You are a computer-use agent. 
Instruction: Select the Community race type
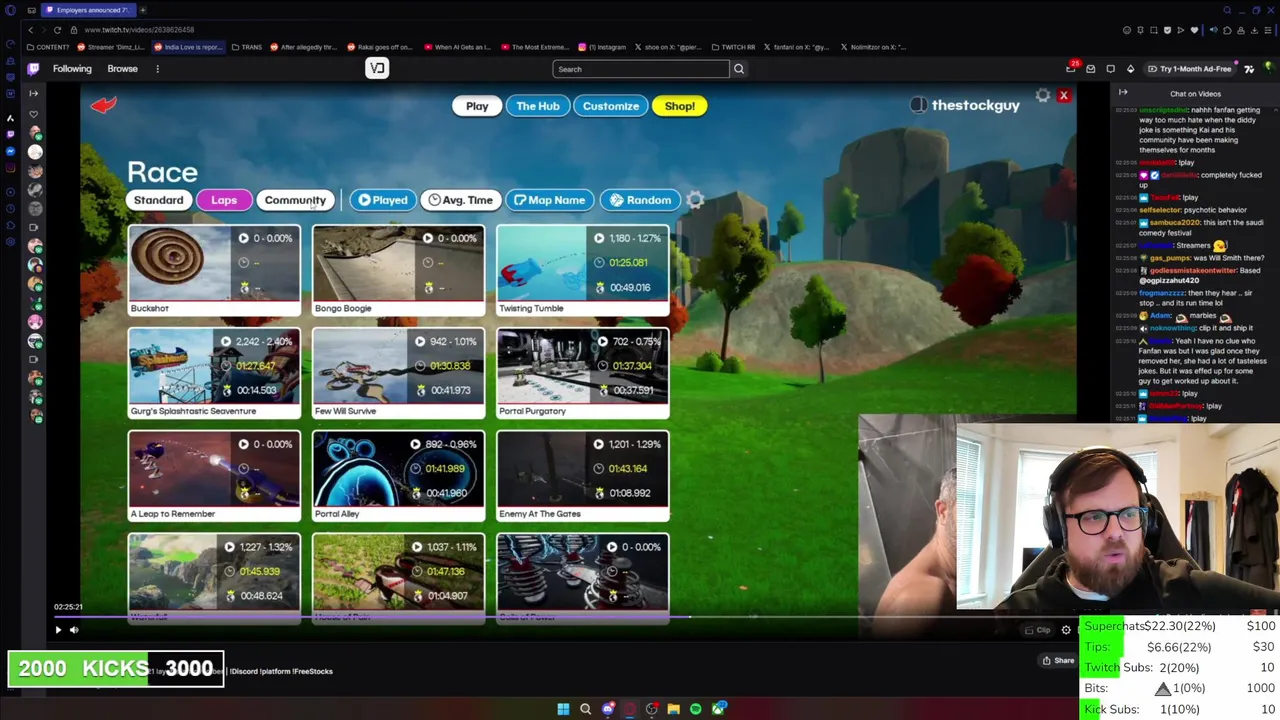pyautogui.click(x=295, y=200)
